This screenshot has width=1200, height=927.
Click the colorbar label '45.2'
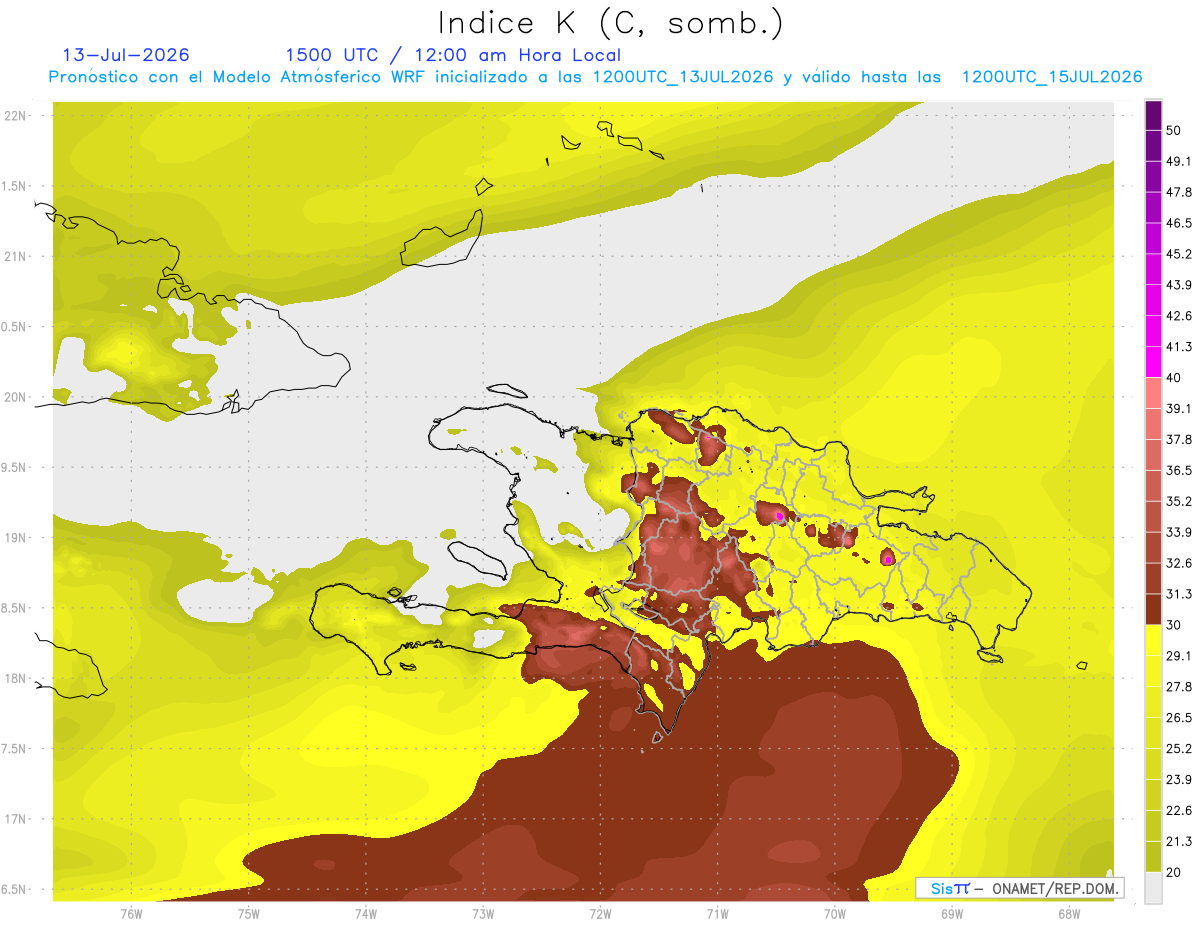[1179, 255]
